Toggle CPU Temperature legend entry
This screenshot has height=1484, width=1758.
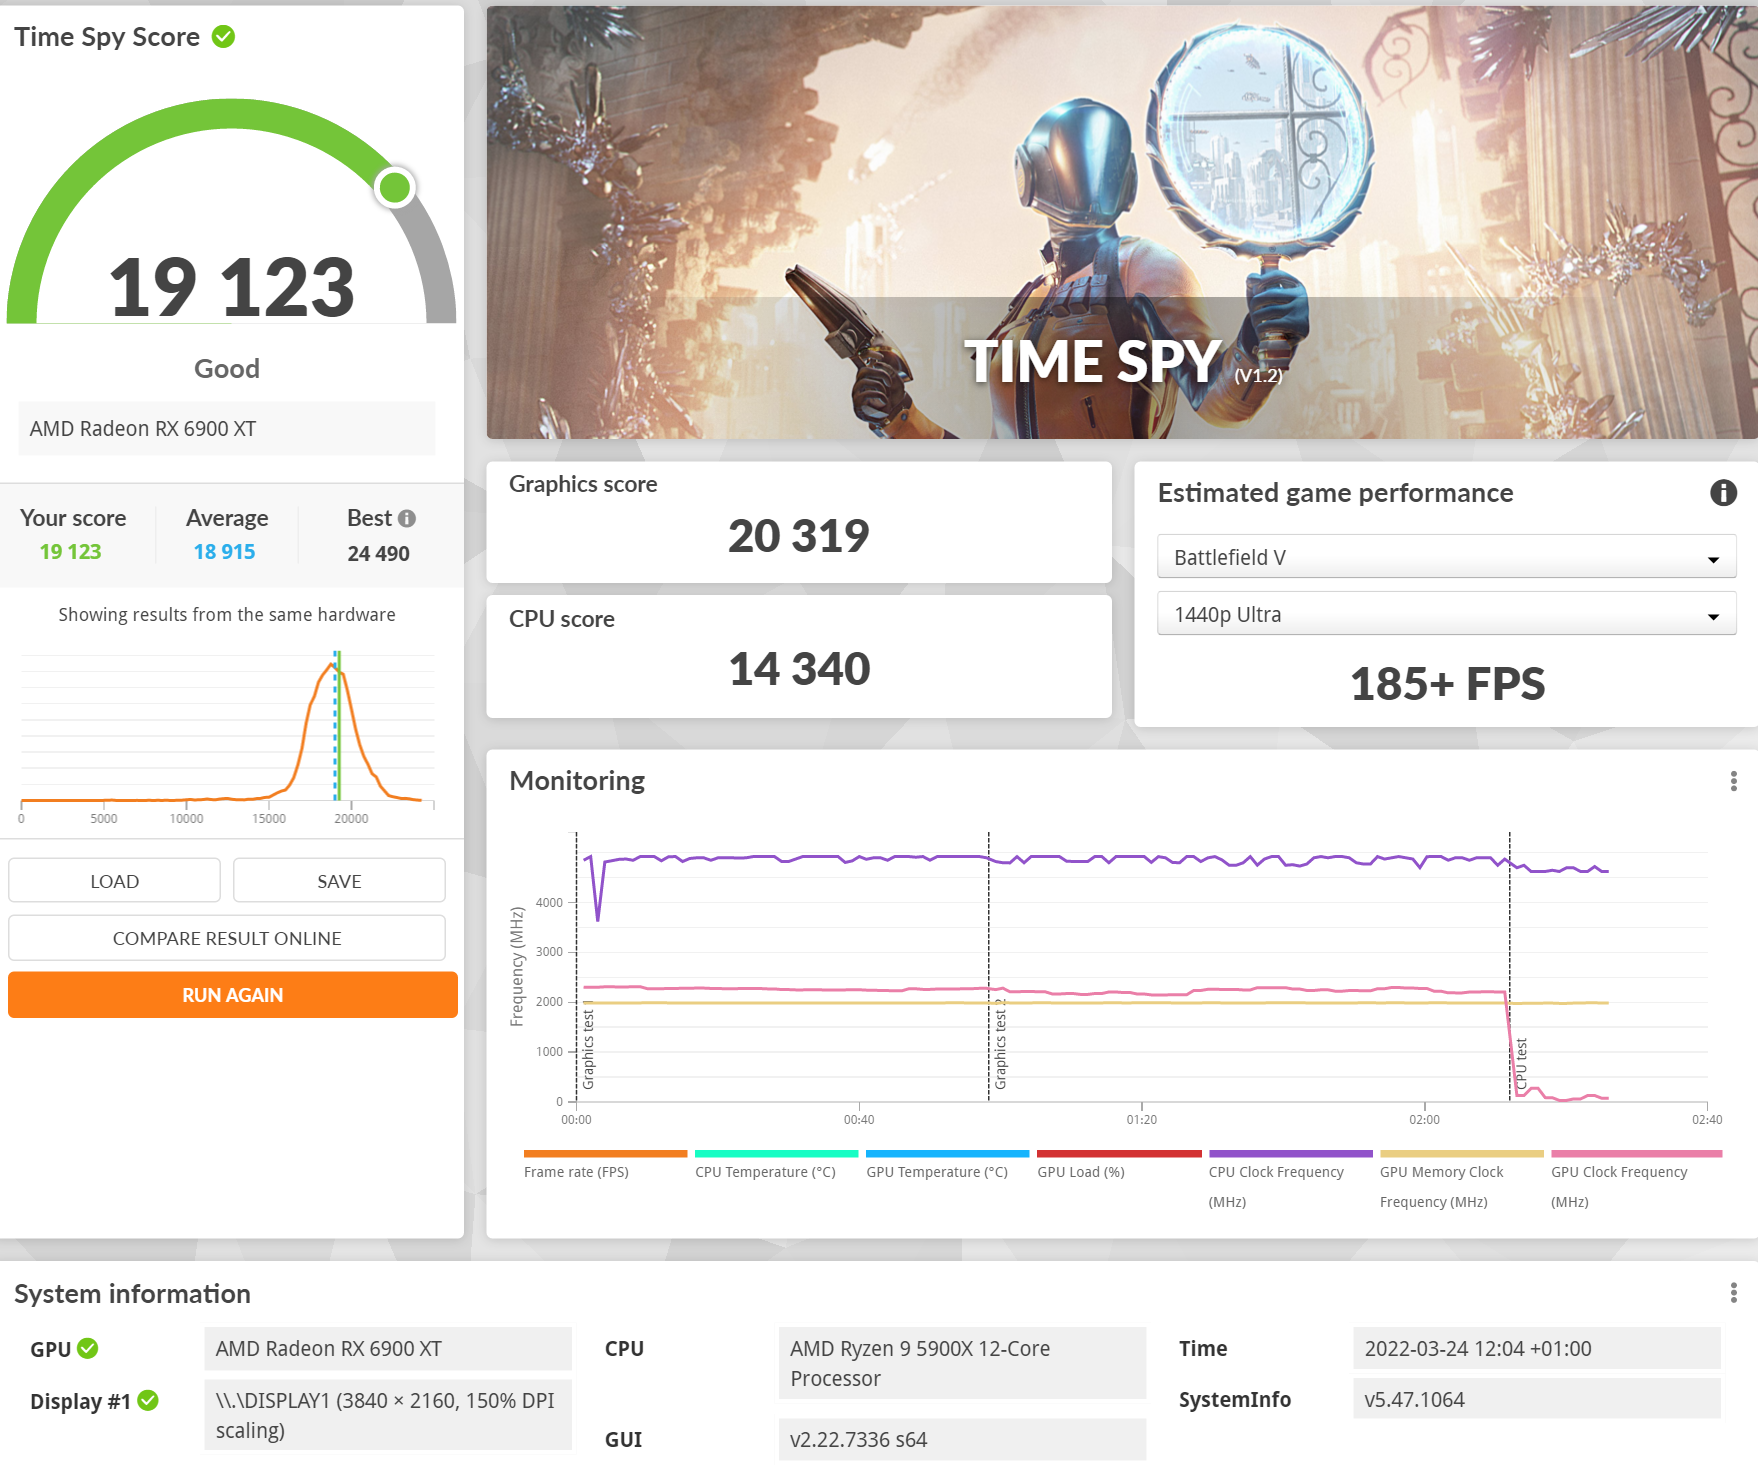pos(776,1166)
